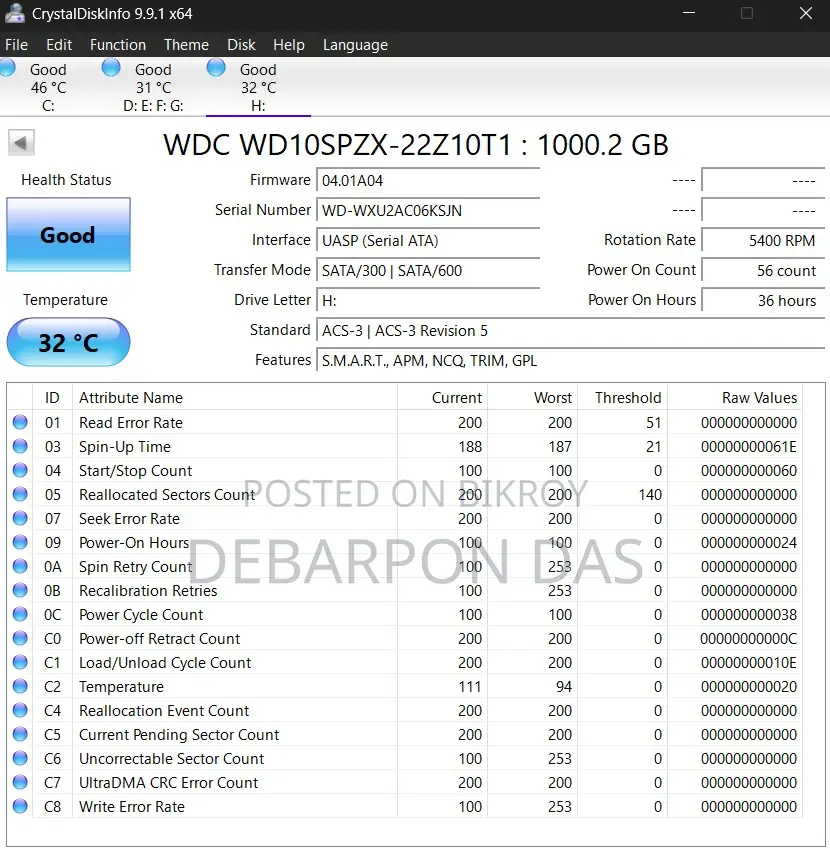Select the Spin-Up Time raw value 00000000061E
830x850 pixels.
click(749, 446)
